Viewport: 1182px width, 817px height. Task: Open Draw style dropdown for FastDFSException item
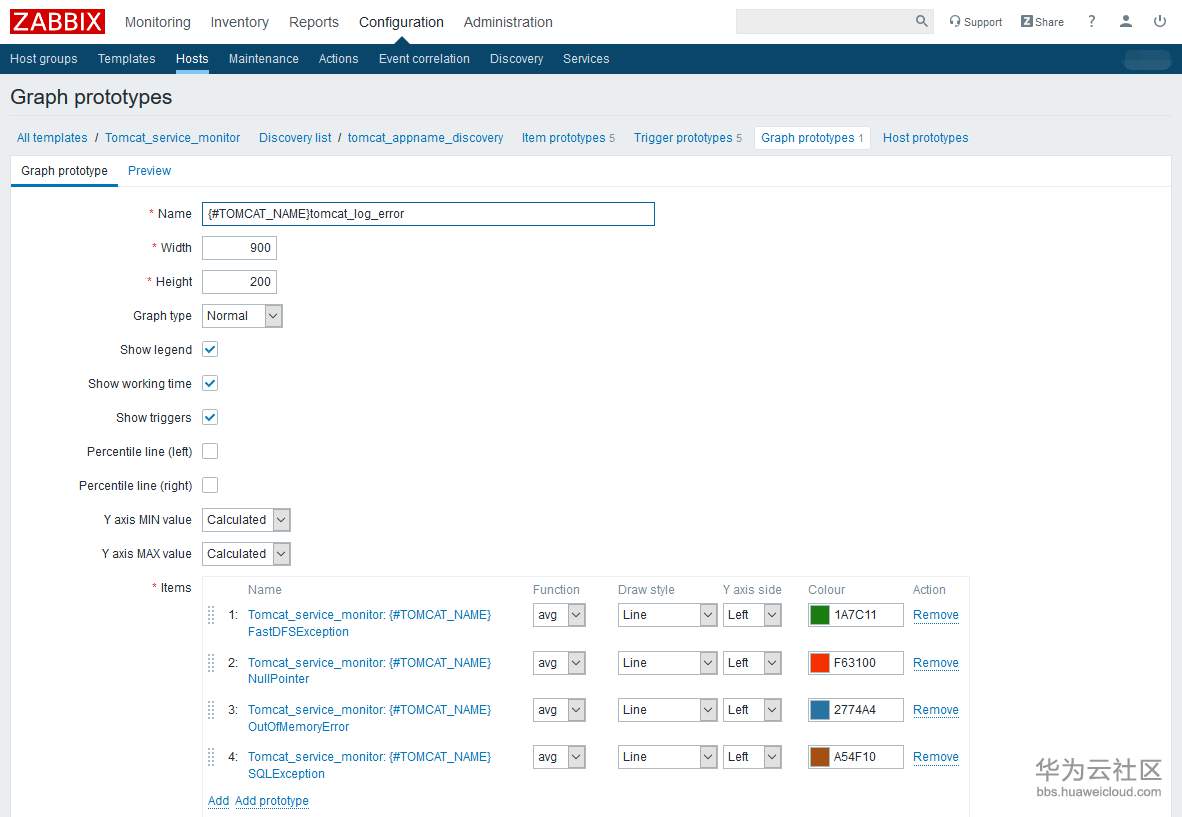click(x=666, y=615)
